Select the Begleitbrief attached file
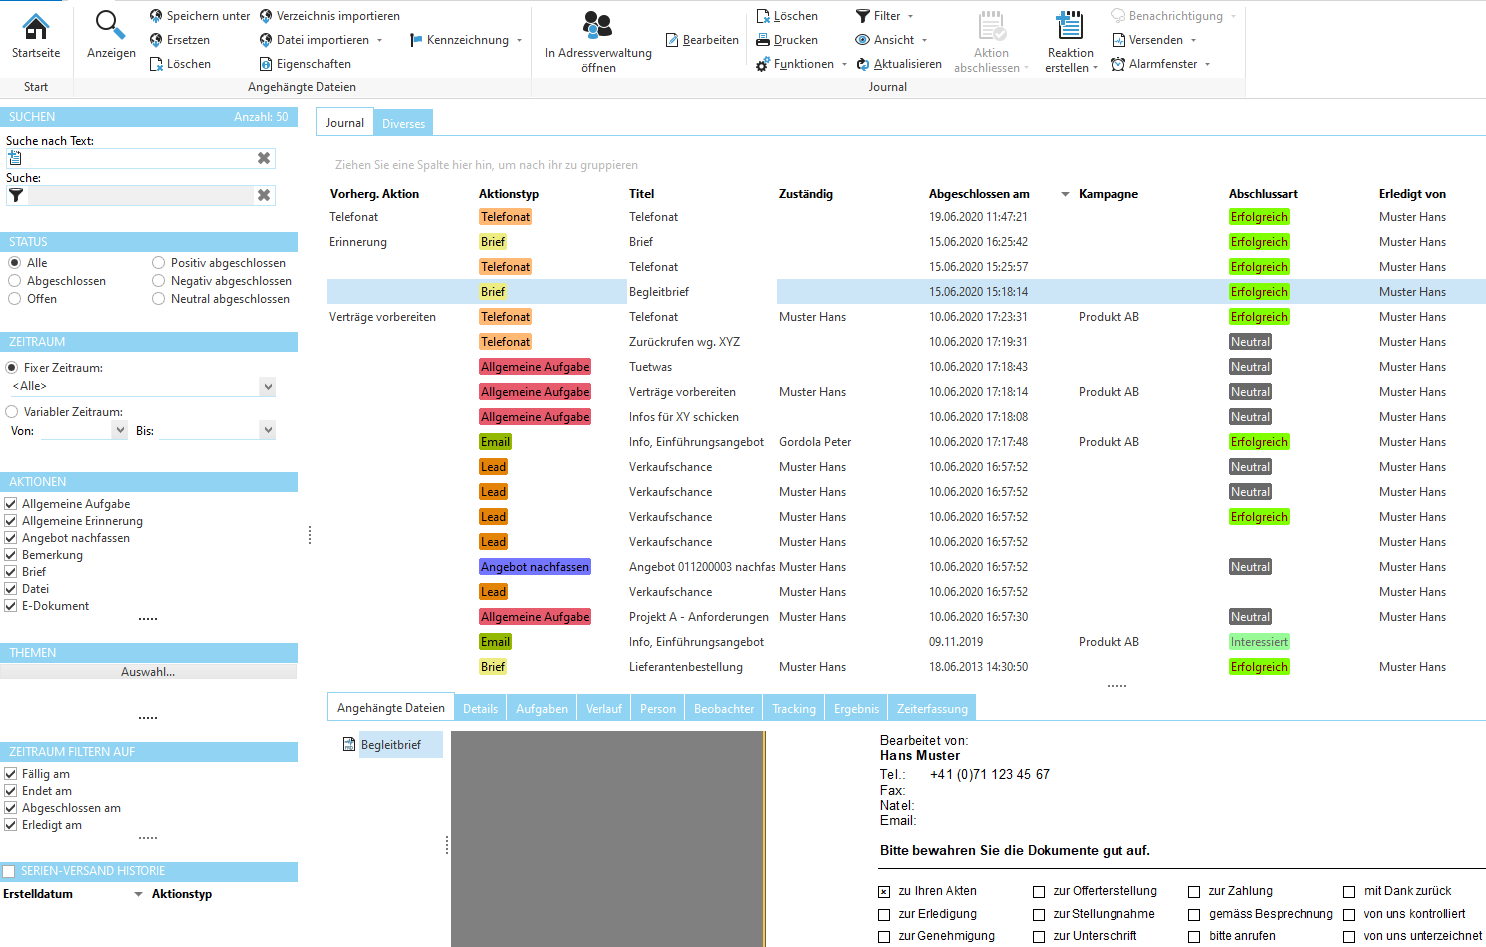The width and height of the screenshot is (1486, 947). (x=390, y=745)
